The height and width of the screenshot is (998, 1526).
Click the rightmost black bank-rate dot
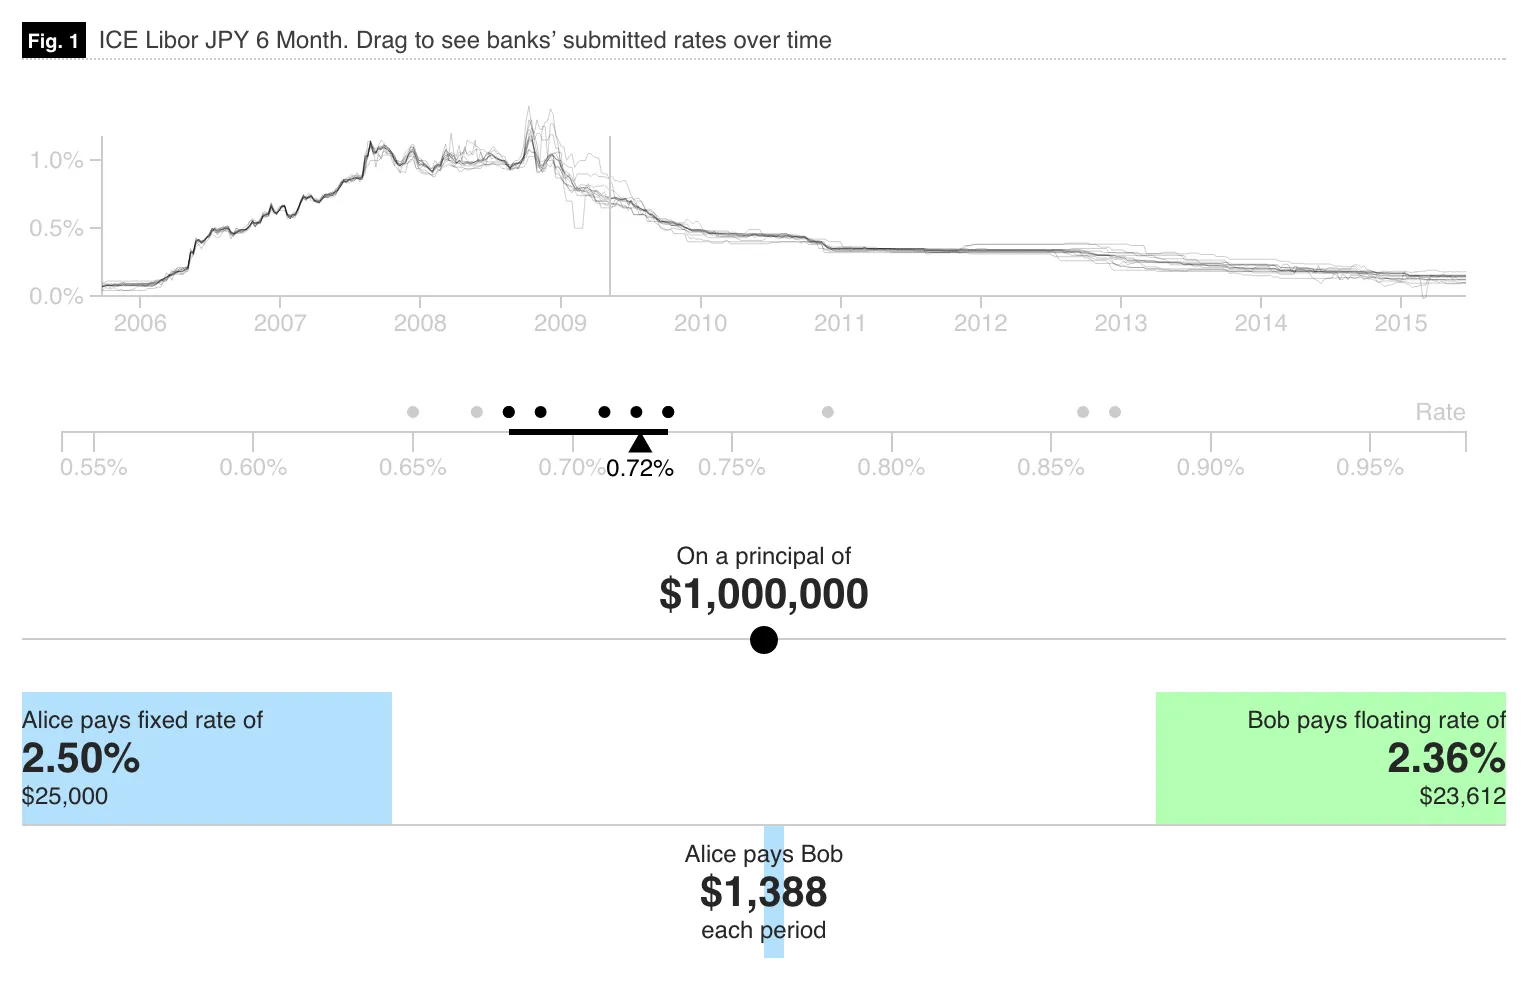pos(668,412)
